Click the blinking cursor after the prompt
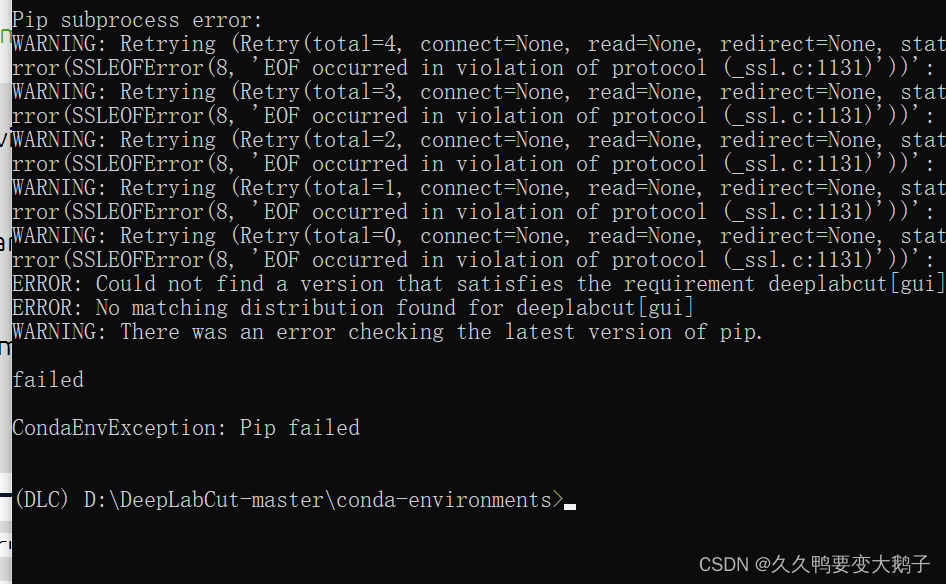Image resolution: width=946 pixels, height=584 pixels. [570, 506]
